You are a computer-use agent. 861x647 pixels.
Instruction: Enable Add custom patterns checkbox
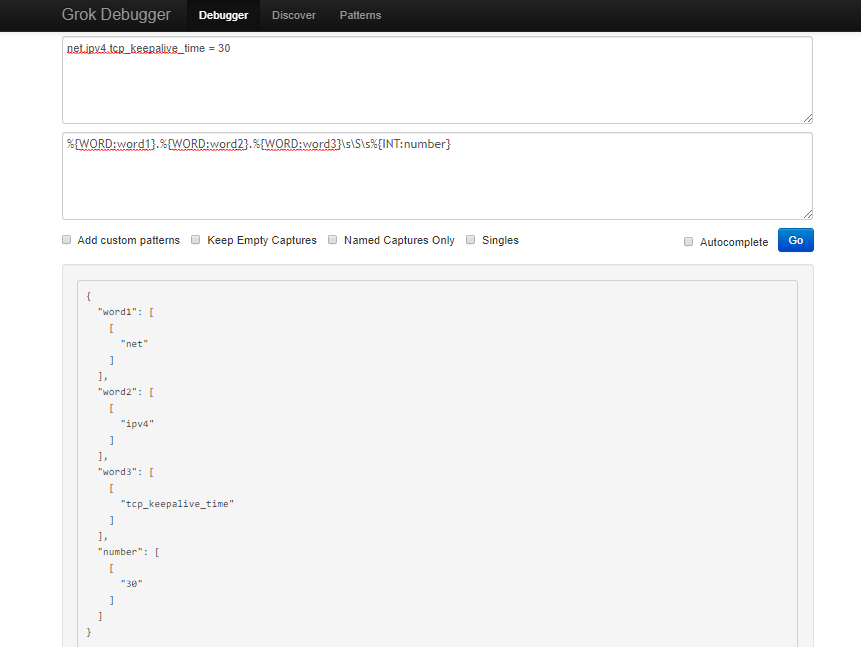tap(66, 239)
